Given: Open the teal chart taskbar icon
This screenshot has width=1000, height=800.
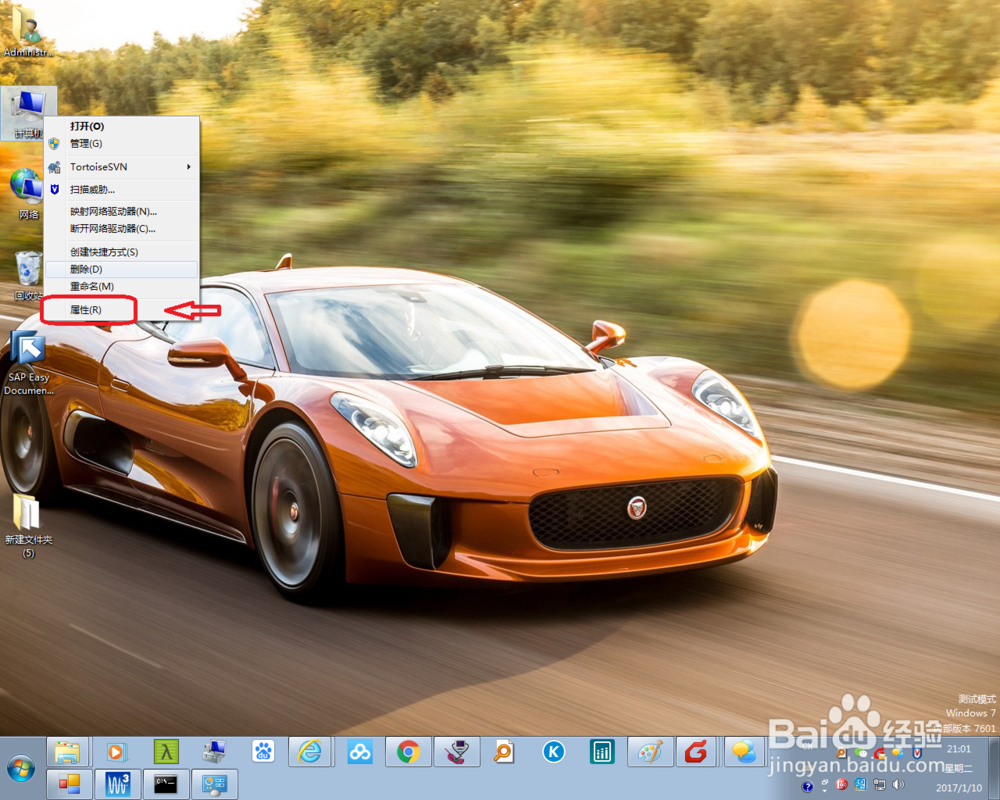Looking at the screenshot, I should click(x=602, y=752).
